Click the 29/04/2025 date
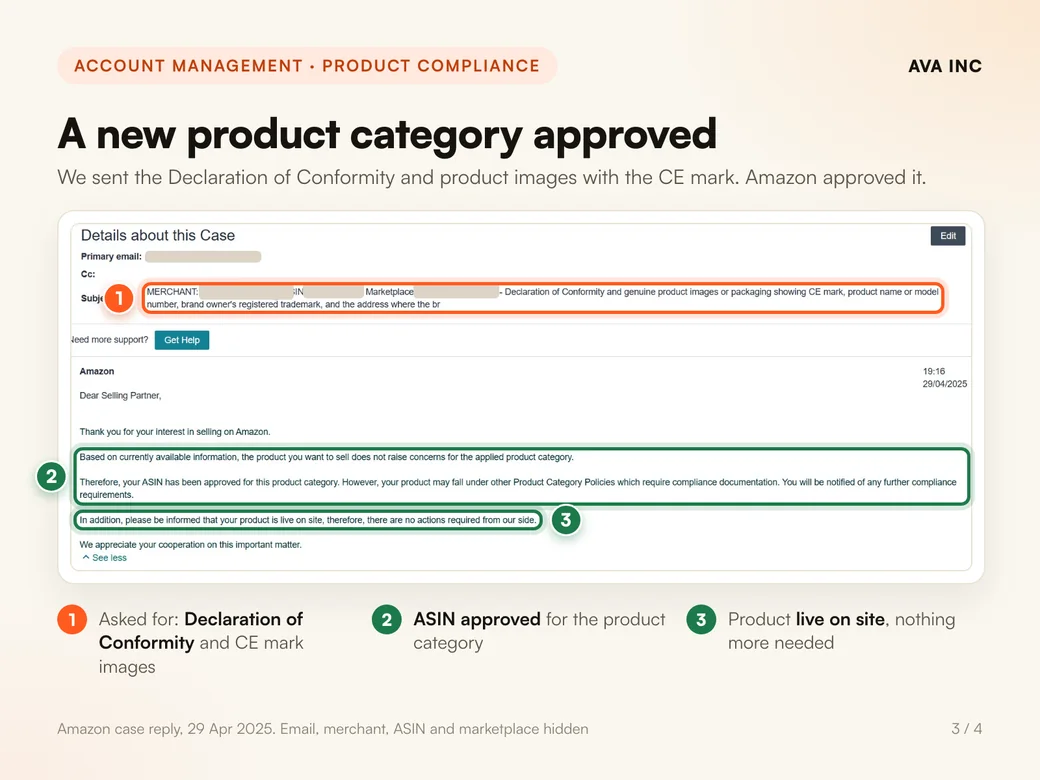The width and height of the screenshot is (1040, 780). (x=944, y=384)
